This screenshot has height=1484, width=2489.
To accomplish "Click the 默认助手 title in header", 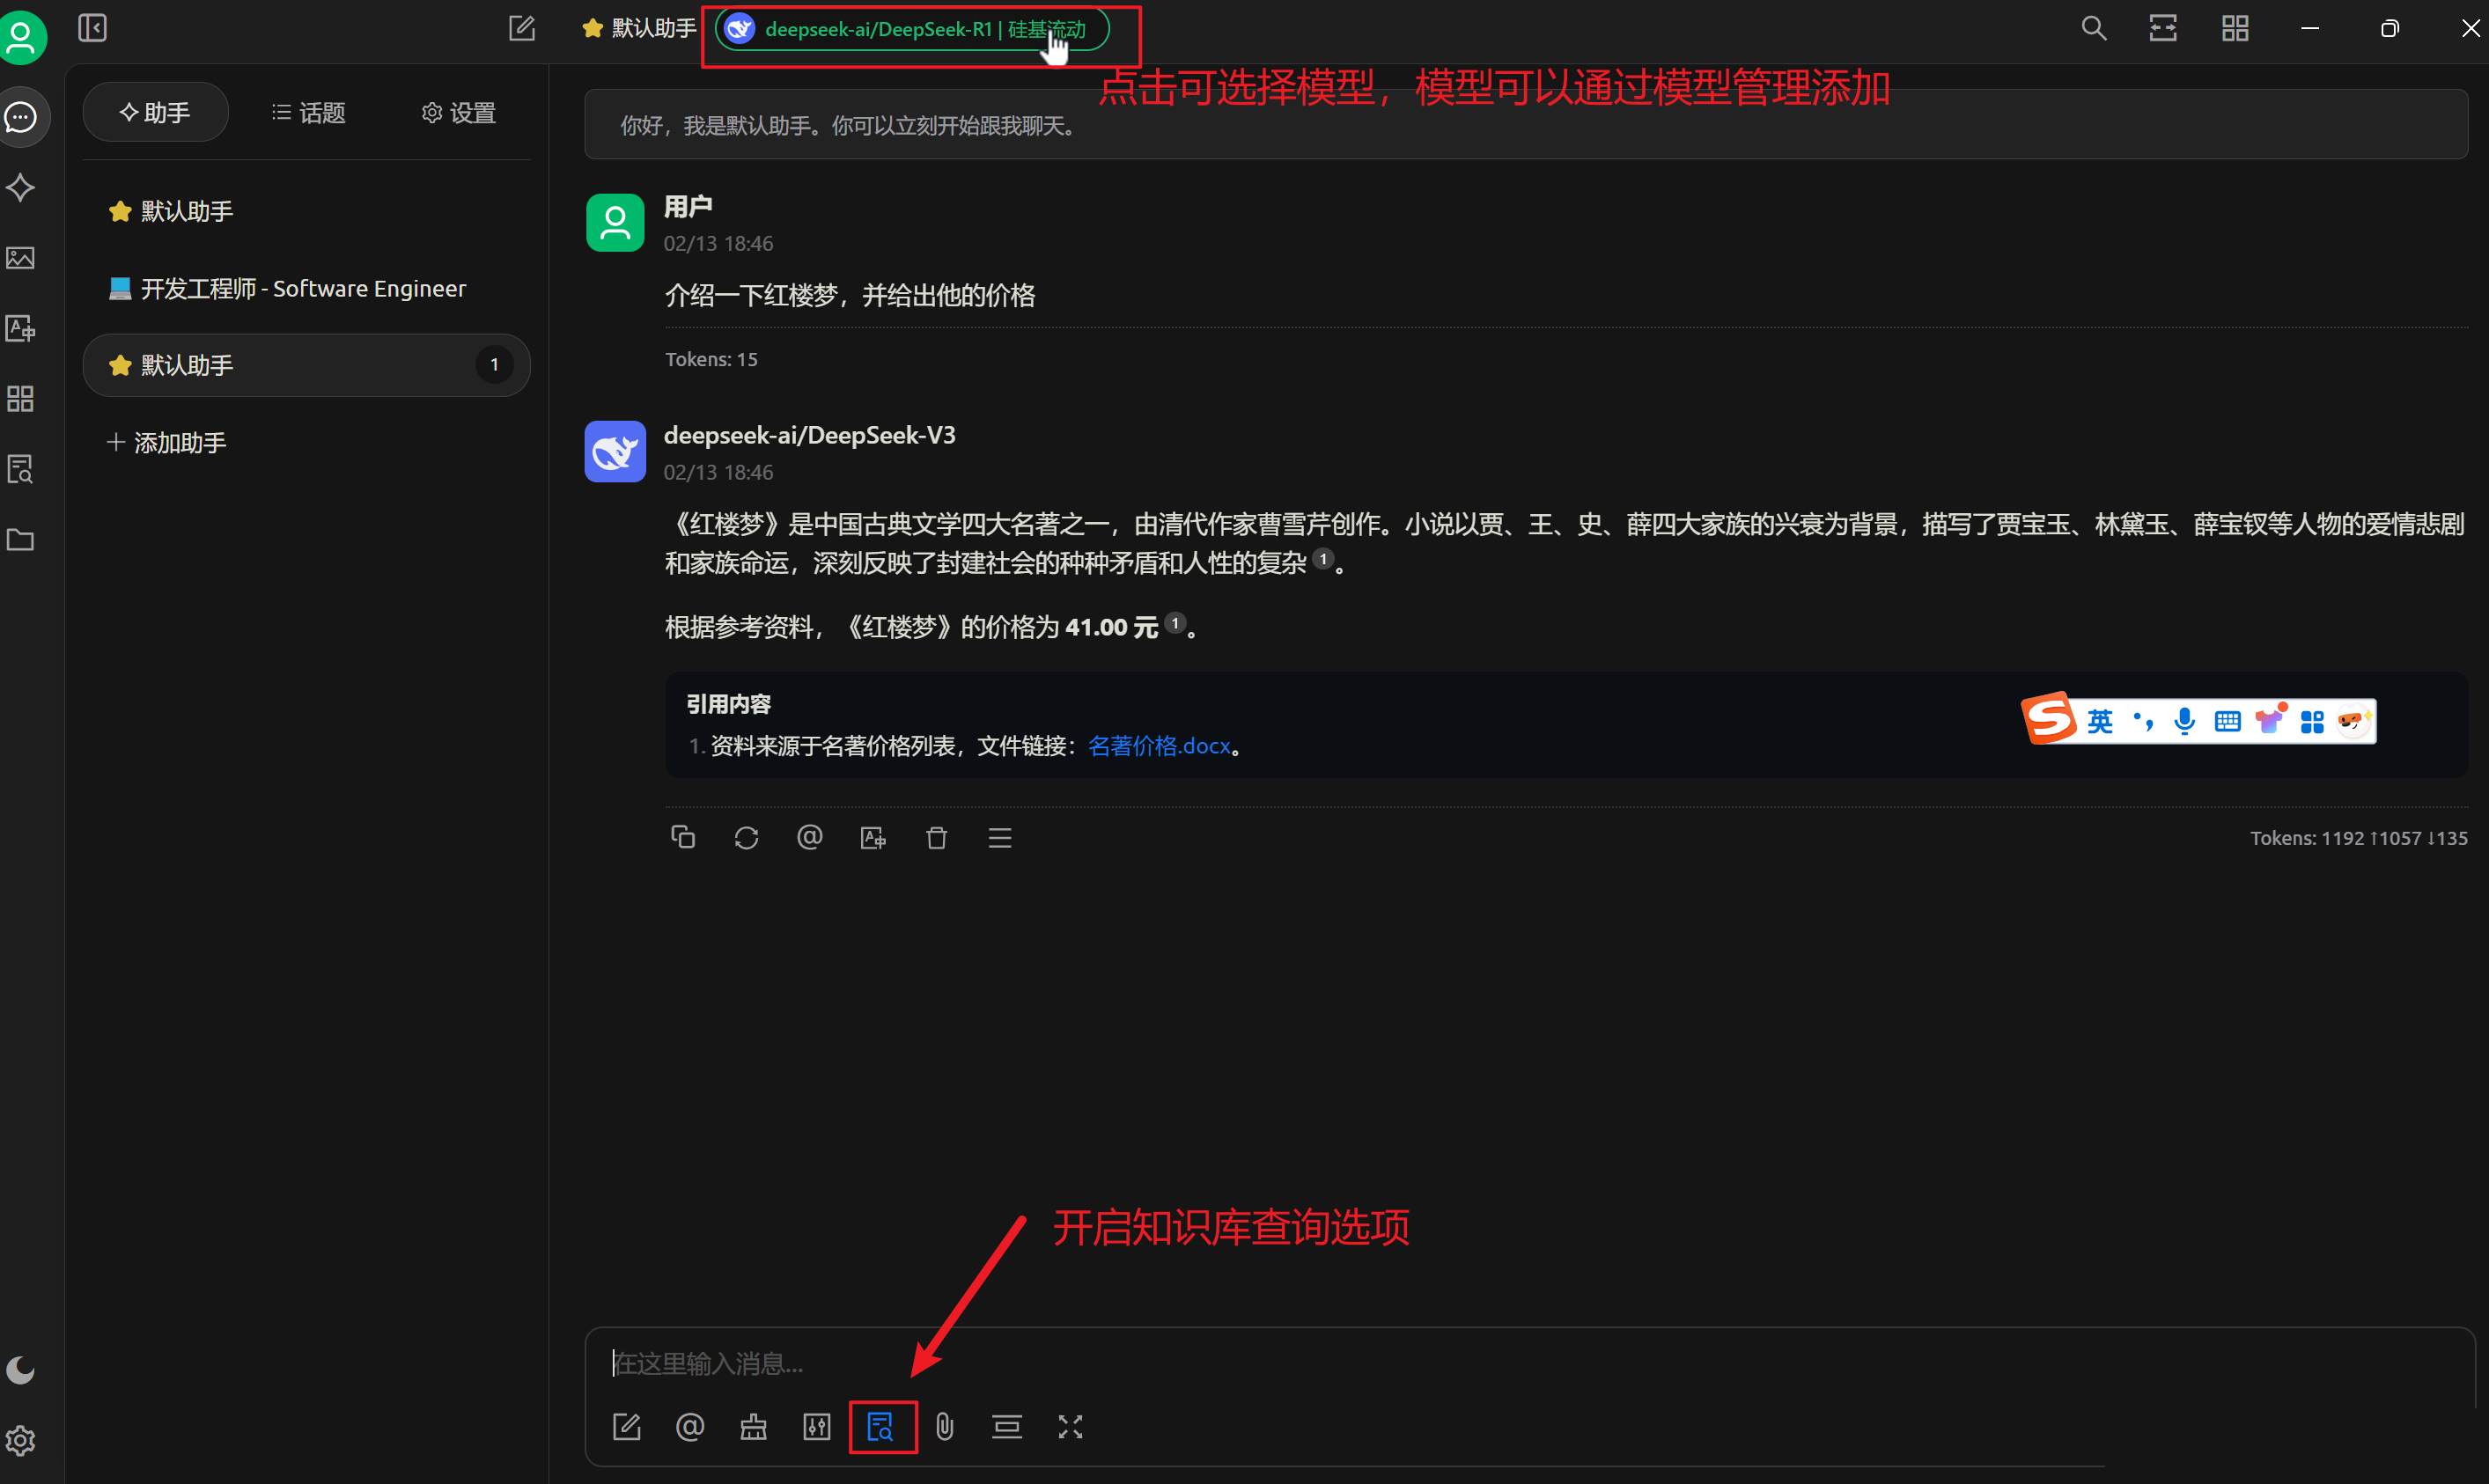I will 639,28.
